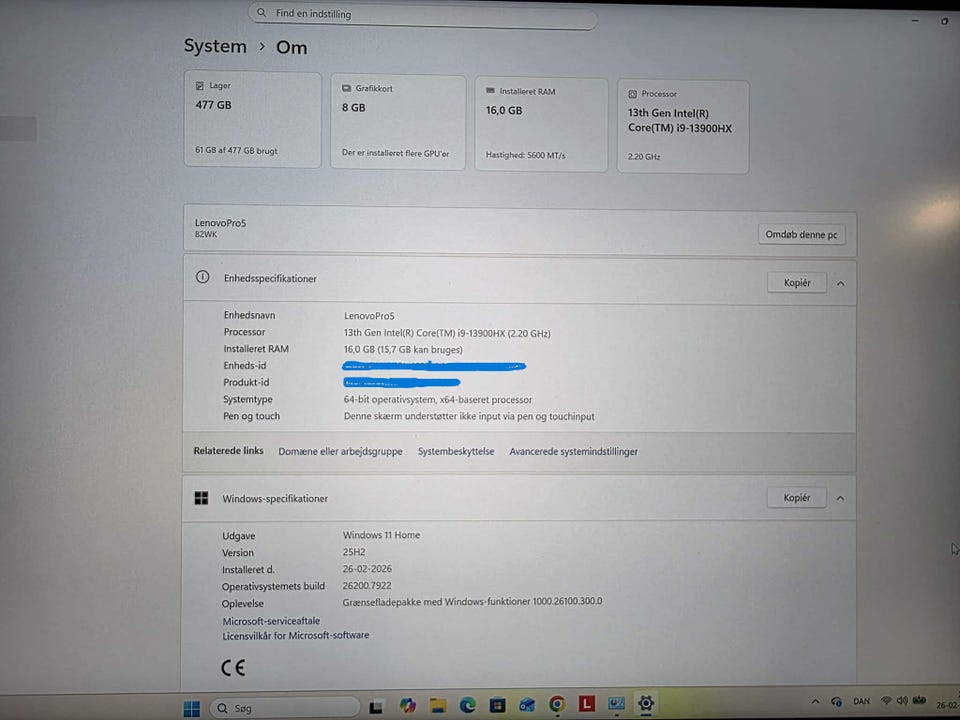Image resolution: width=960 pixels, height=720 pixels.
Task: Click the volume speaker tray icon
Action: coord(902,701)
